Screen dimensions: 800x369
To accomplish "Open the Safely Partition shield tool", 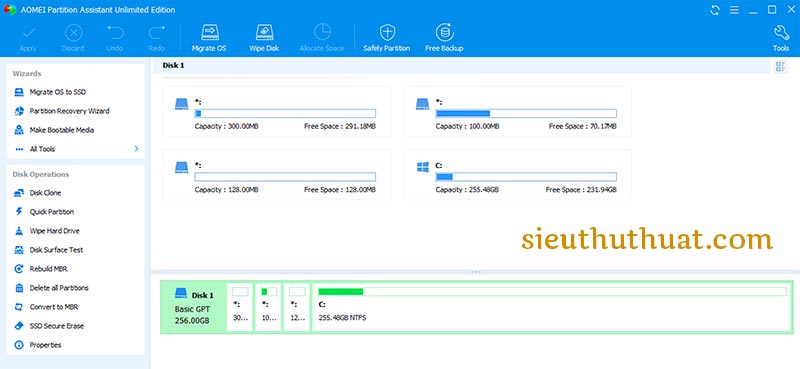I will [x=387, y=38].
